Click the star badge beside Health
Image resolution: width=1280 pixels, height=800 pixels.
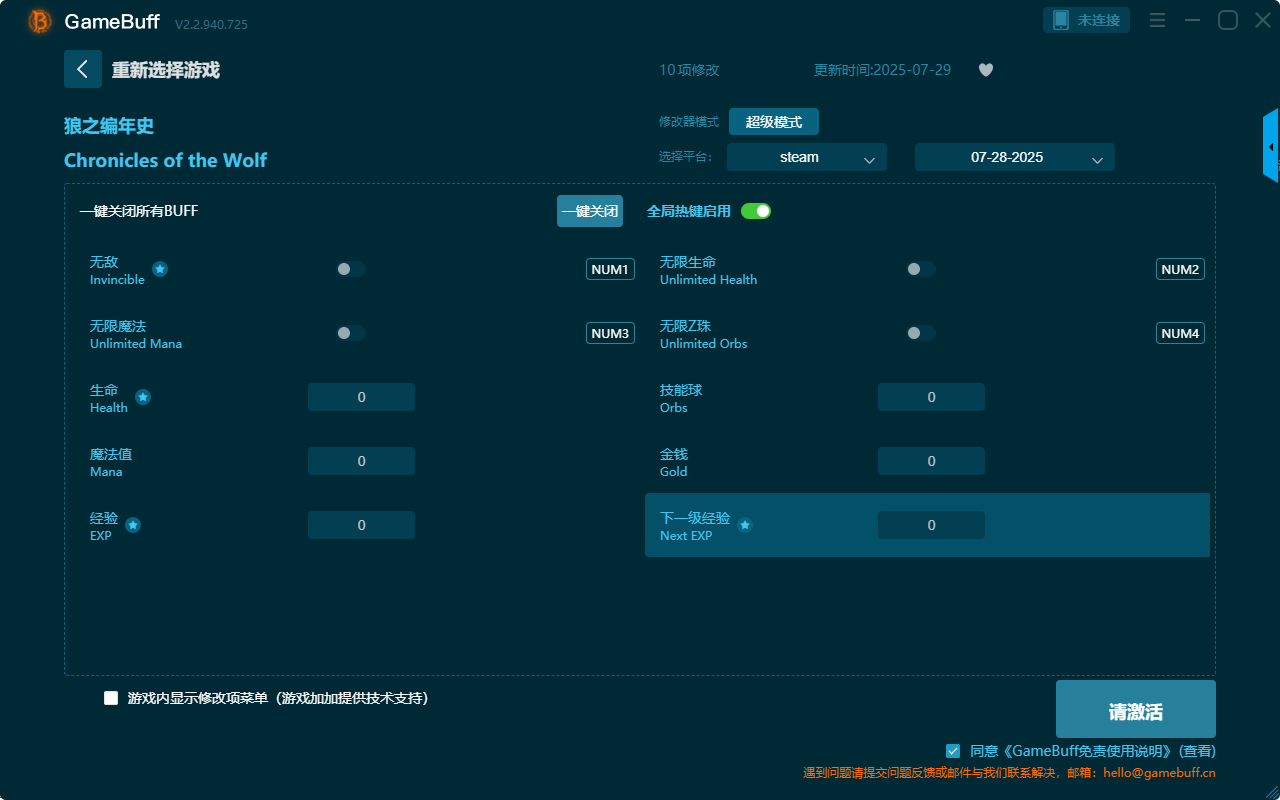point(143,397)
